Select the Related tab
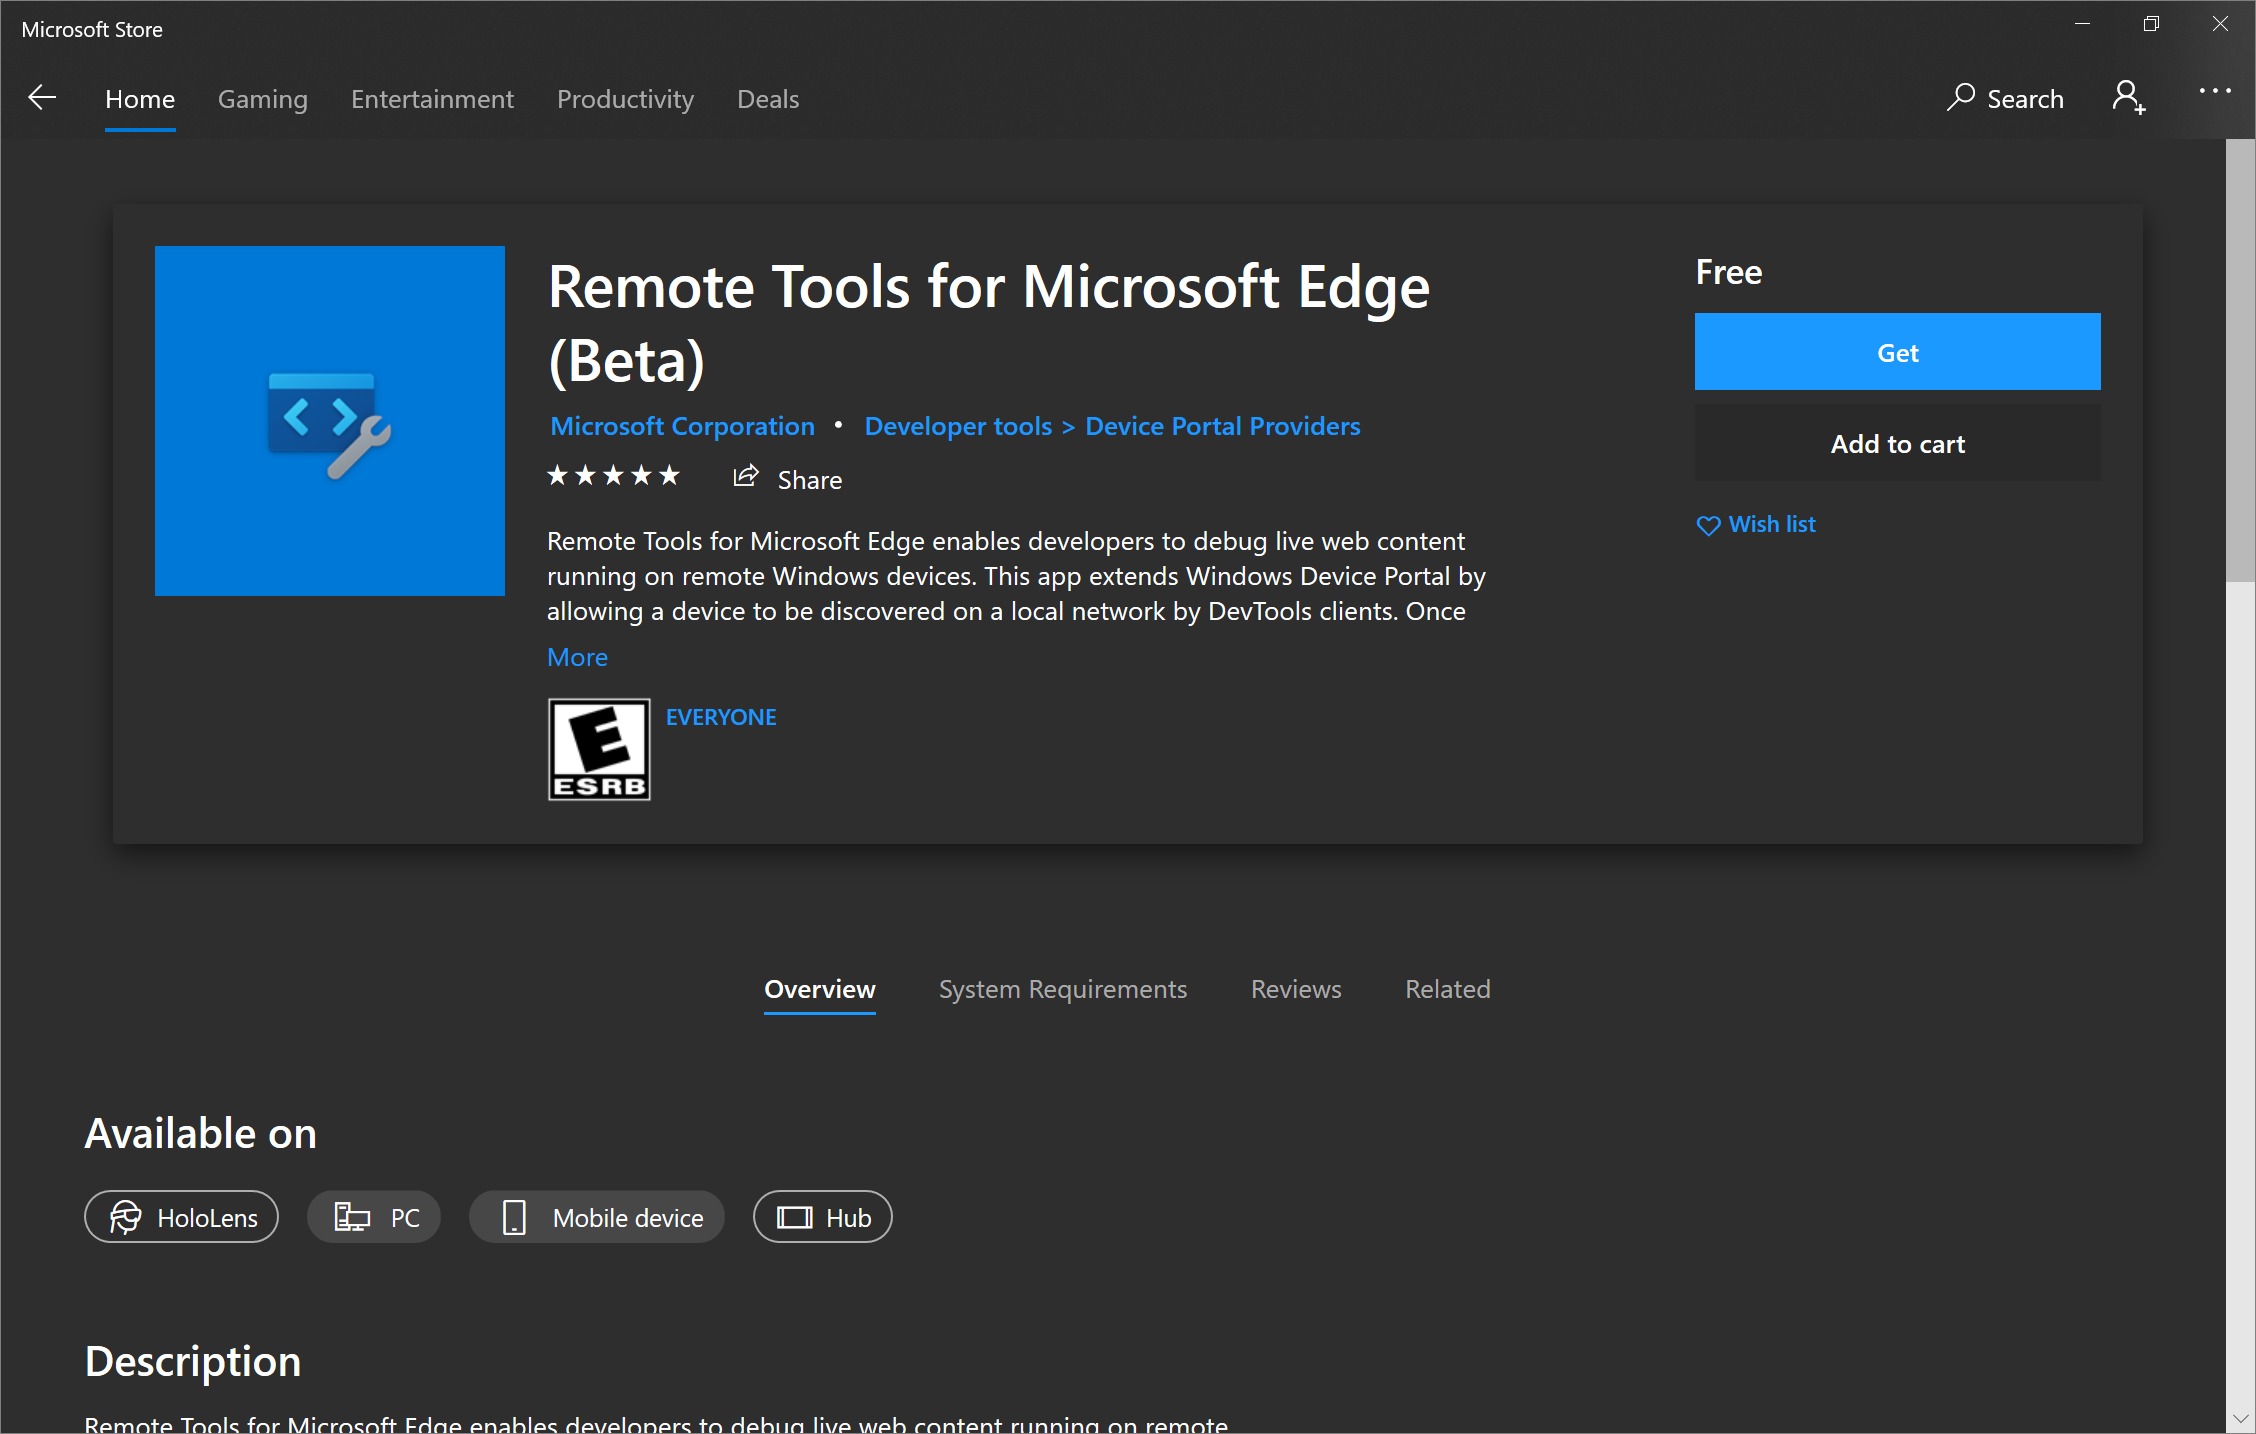This screenshot has width=2256, height=1434. coord(1447,988)
